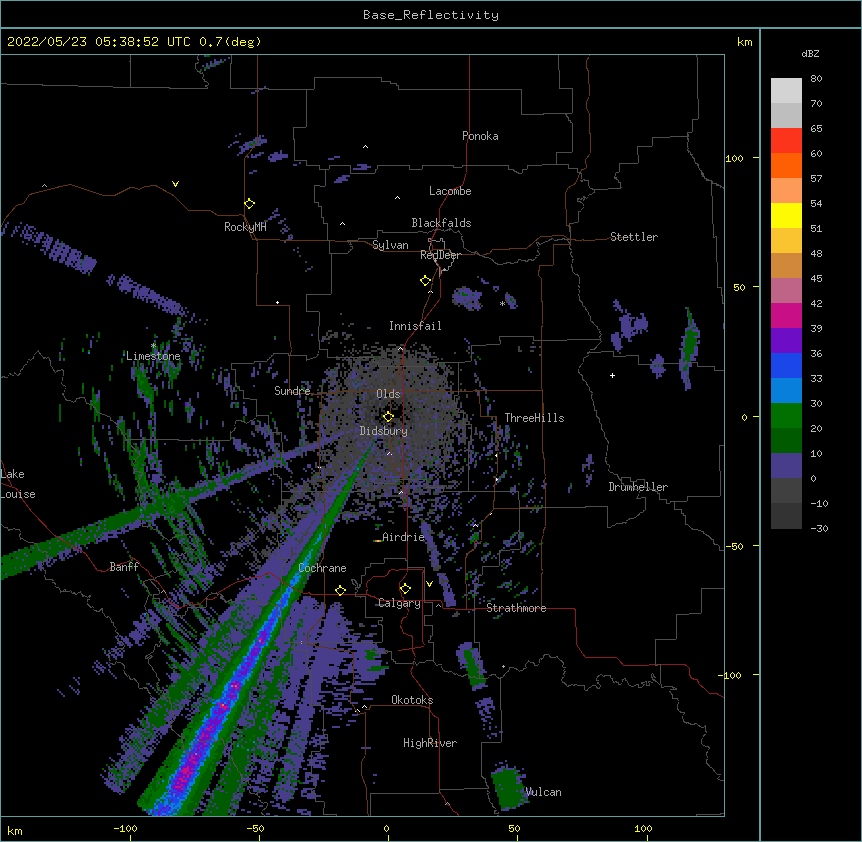Click the 45 value in dBZ legend
This screenshot has width=862, height=842.
pos(816,279)
